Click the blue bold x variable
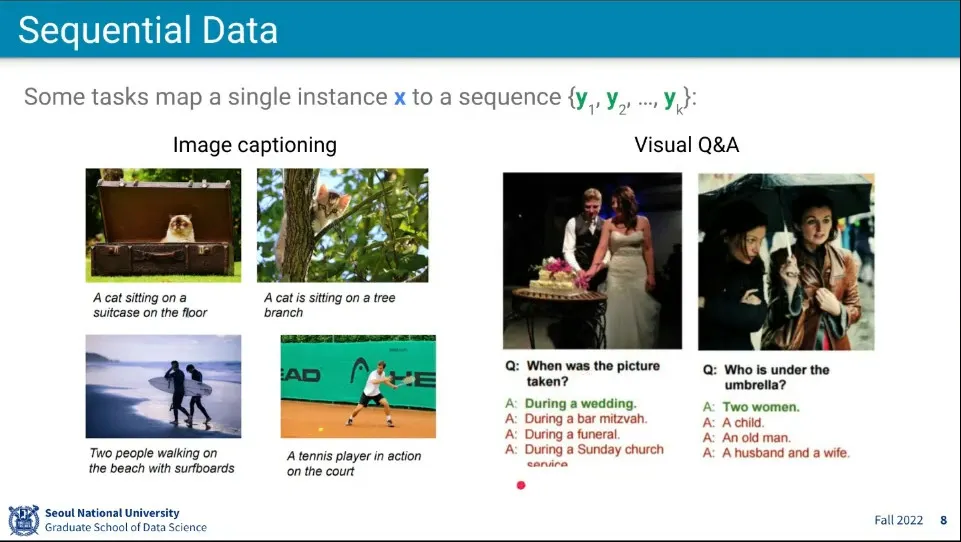The width and height of the screenshot is (961, 542). (x=400, y=97)
